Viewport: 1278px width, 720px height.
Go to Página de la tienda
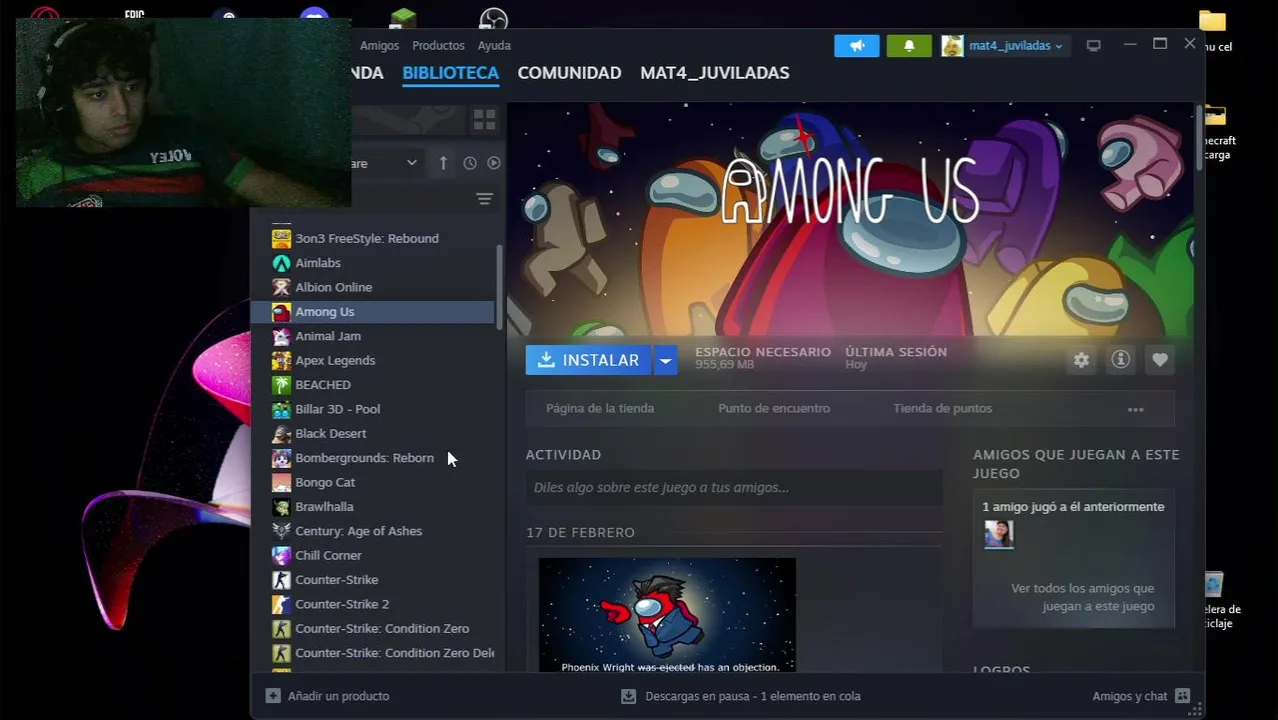[600, 408]
